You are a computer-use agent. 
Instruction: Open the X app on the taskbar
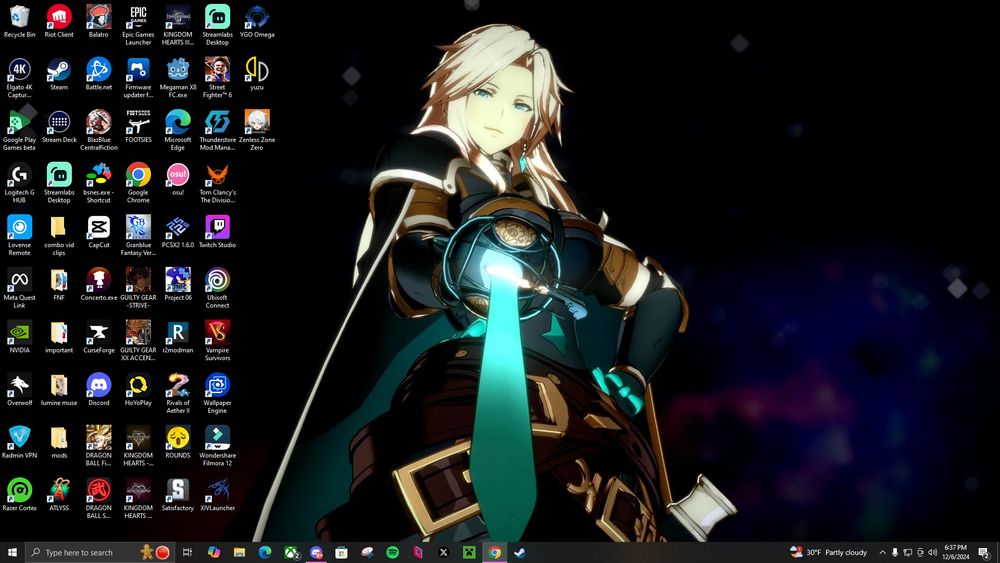(444, 552)
